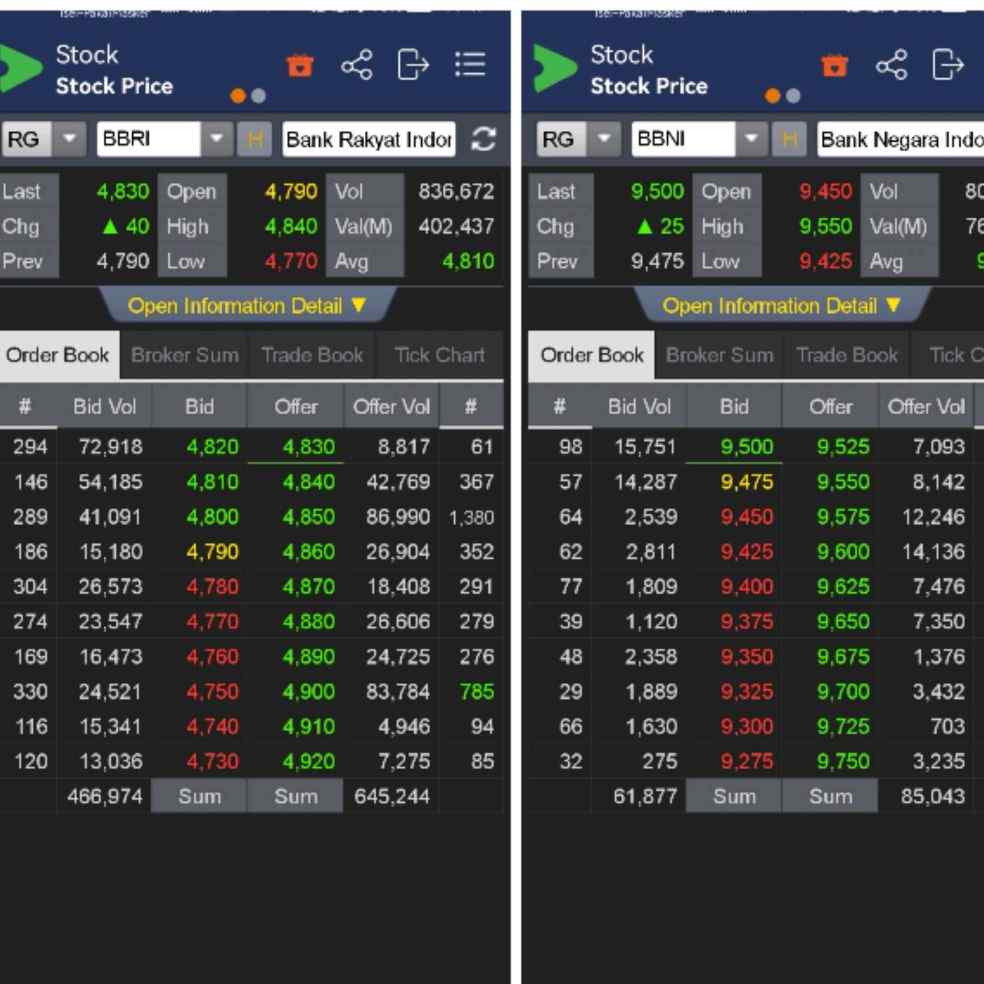The width and height of the screenshot is (984, 984).
Task: Click the Bank Rakyat Indonesia name field
Action: click(368, 139)
